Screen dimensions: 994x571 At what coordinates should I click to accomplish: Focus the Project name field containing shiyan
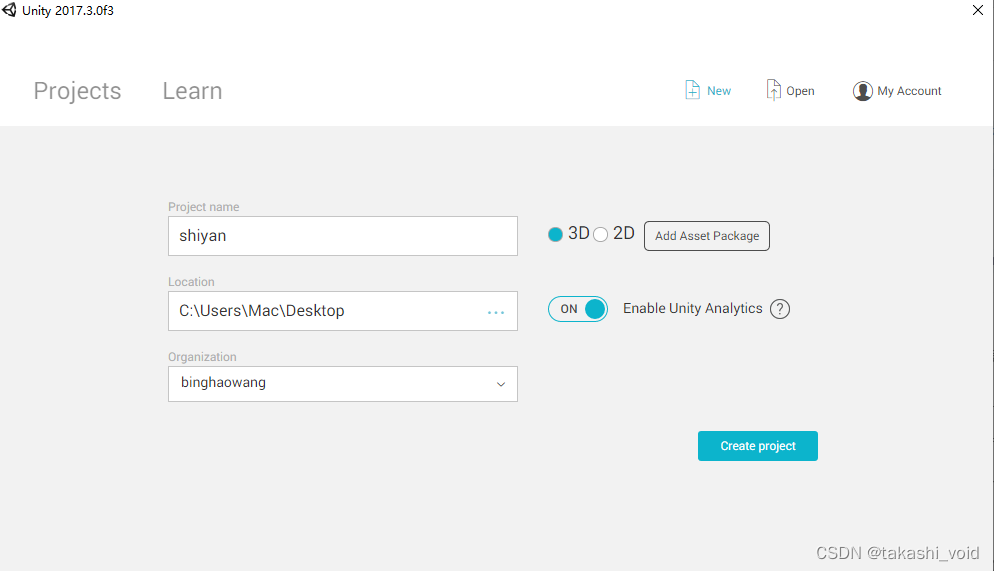click(x=342, y=236)
